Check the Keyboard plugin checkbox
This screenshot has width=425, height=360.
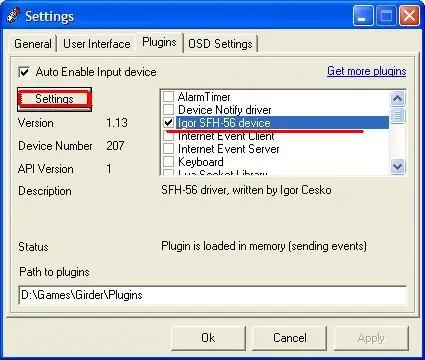pos(168,162)
